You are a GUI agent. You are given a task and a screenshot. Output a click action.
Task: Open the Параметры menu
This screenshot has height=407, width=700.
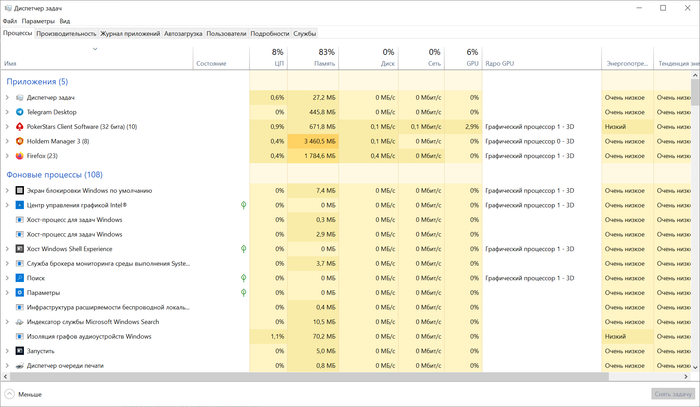click(39, 20)
